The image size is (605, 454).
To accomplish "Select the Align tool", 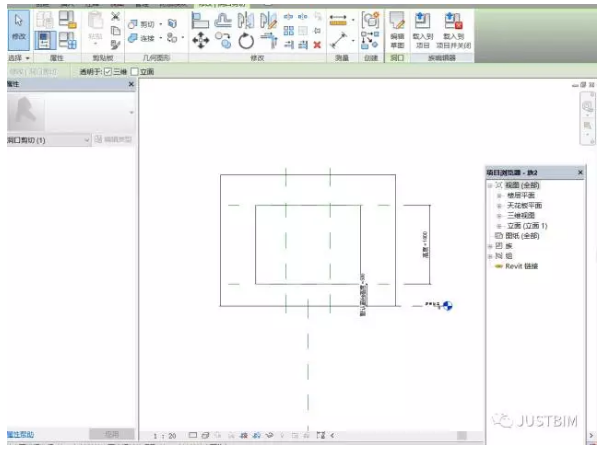I will 200,20.
